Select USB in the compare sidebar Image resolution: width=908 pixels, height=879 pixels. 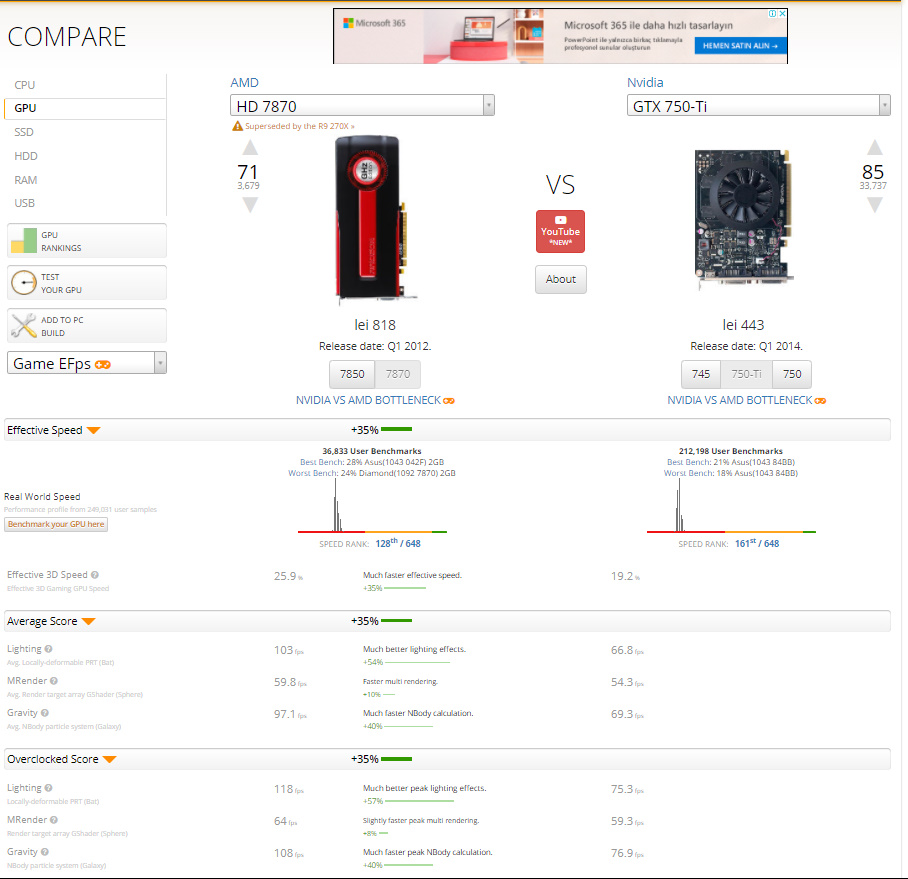tap(24, 203)
